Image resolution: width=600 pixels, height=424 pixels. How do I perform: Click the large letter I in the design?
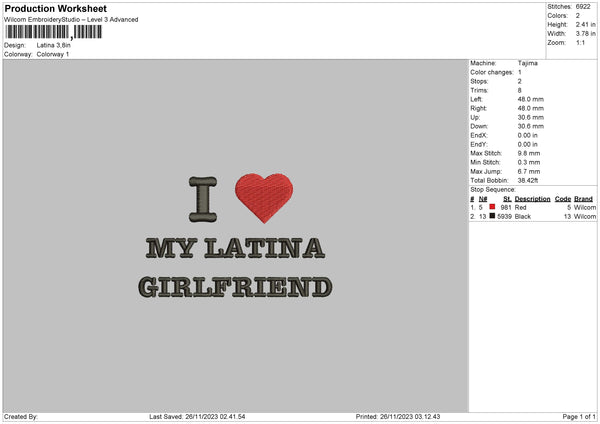[x=203, y=199]
